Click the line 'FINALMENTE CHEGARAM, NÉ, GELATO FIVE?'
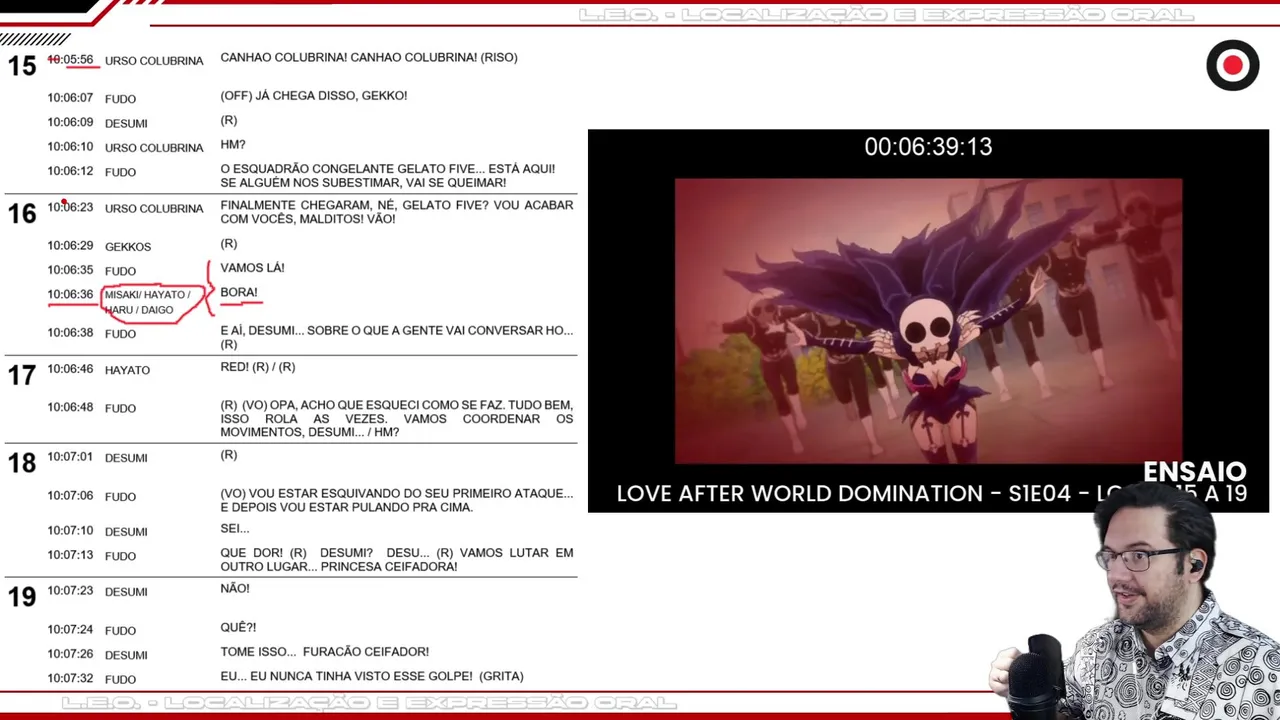 397,212
